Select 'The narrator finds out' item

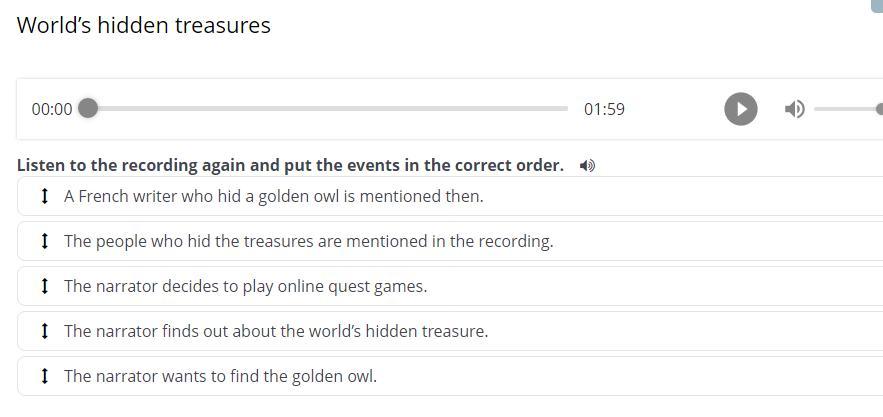tap(276, 331)
